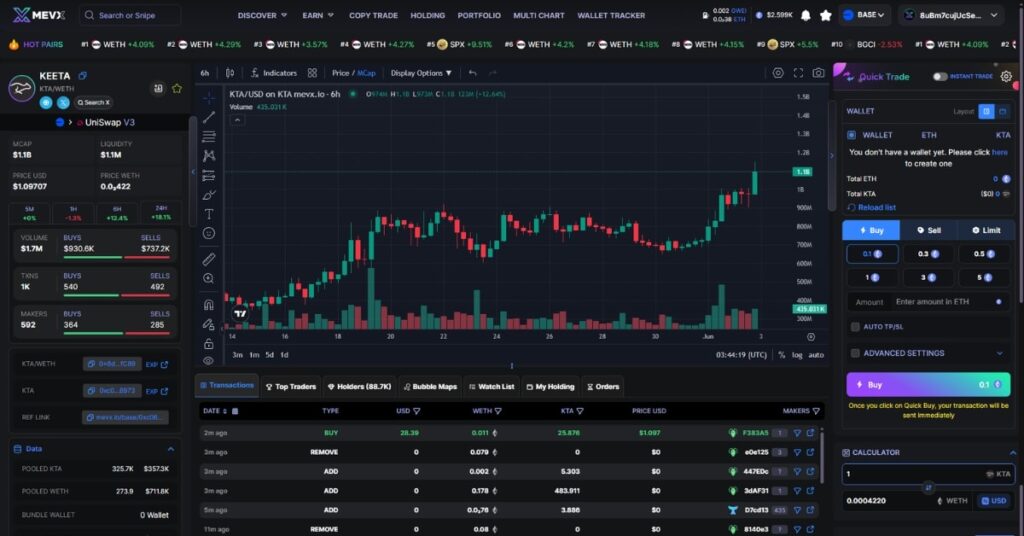The height and width of the screenshot is (536, 1024).
Task: Open the chart layout templates grid icon
Action: click(x=312, y=73)
